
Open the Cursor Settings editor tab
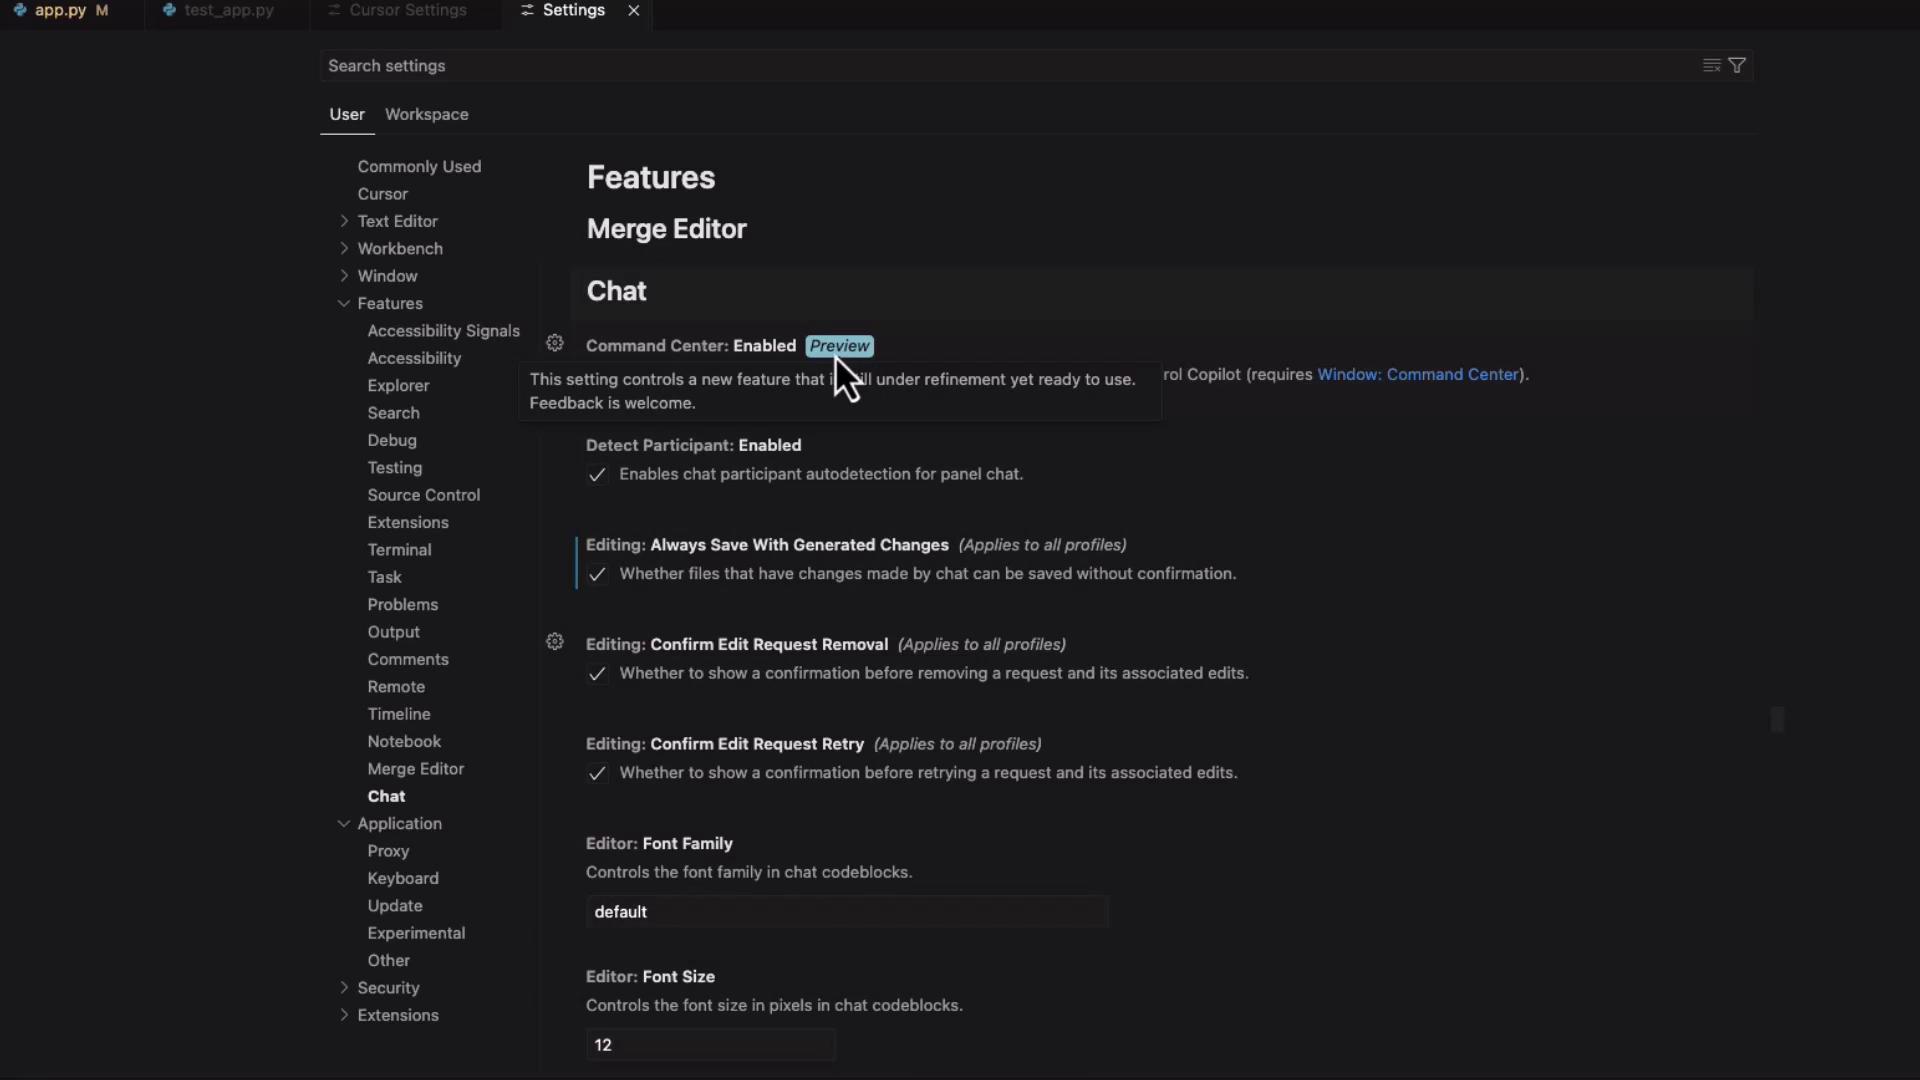[x=407, y=10]
